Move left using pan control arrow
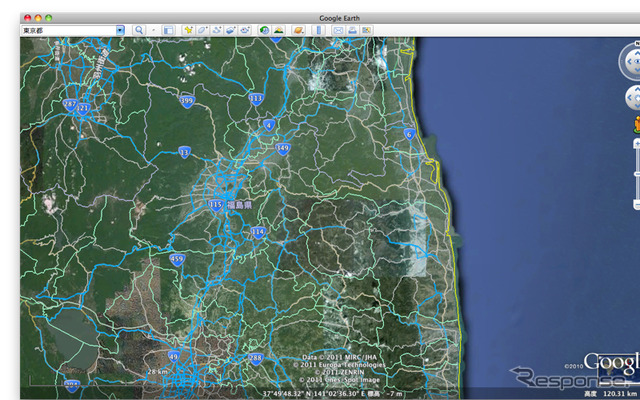This screenshot has height=400, width=640. tap(629, 98)
